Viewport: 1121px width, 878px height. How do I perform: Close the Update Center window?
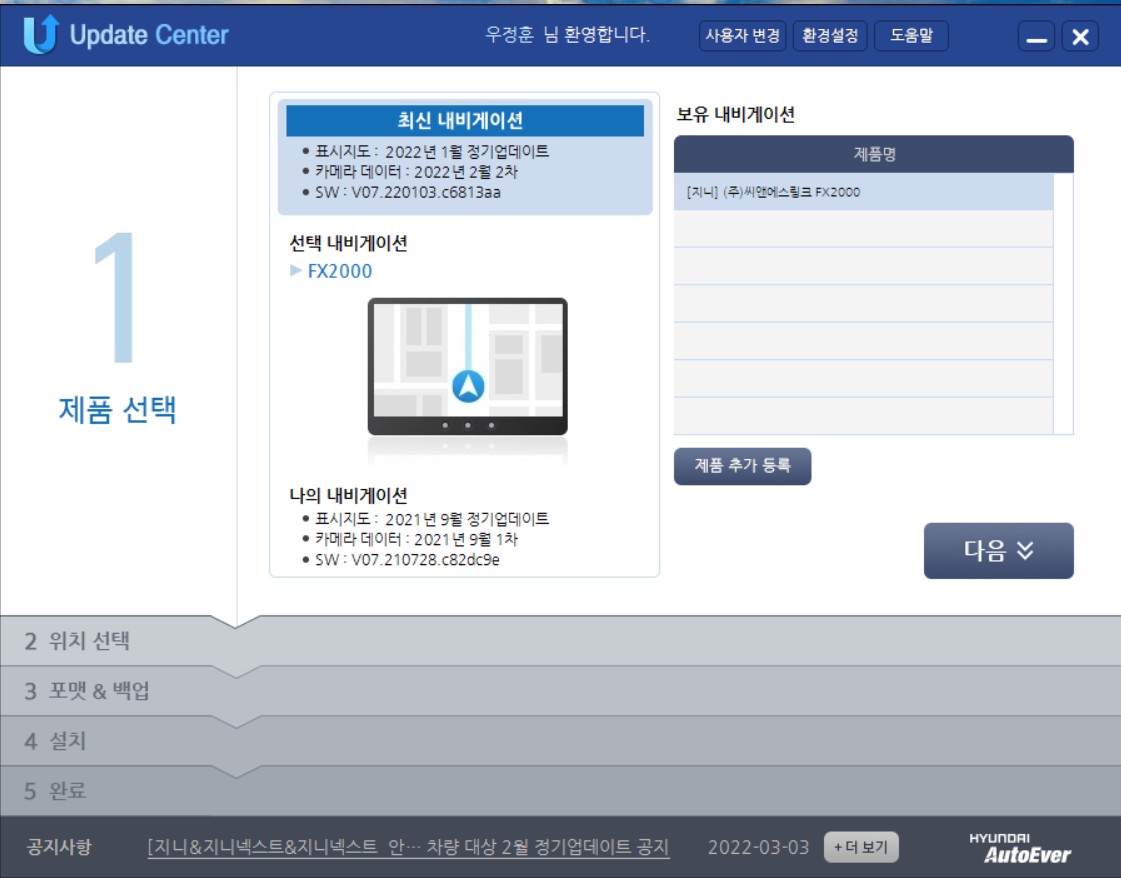tap(1080, 36)
